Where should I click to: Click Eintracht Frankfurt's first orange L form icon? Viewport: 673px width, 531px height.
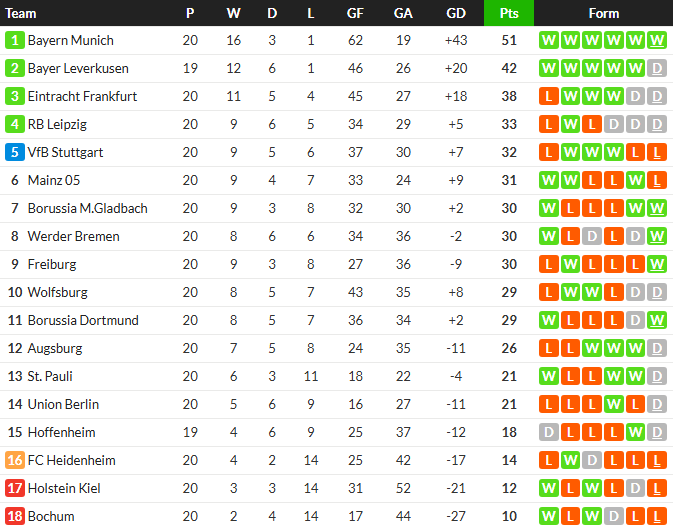pyautogui.click(x=547, y=97)
